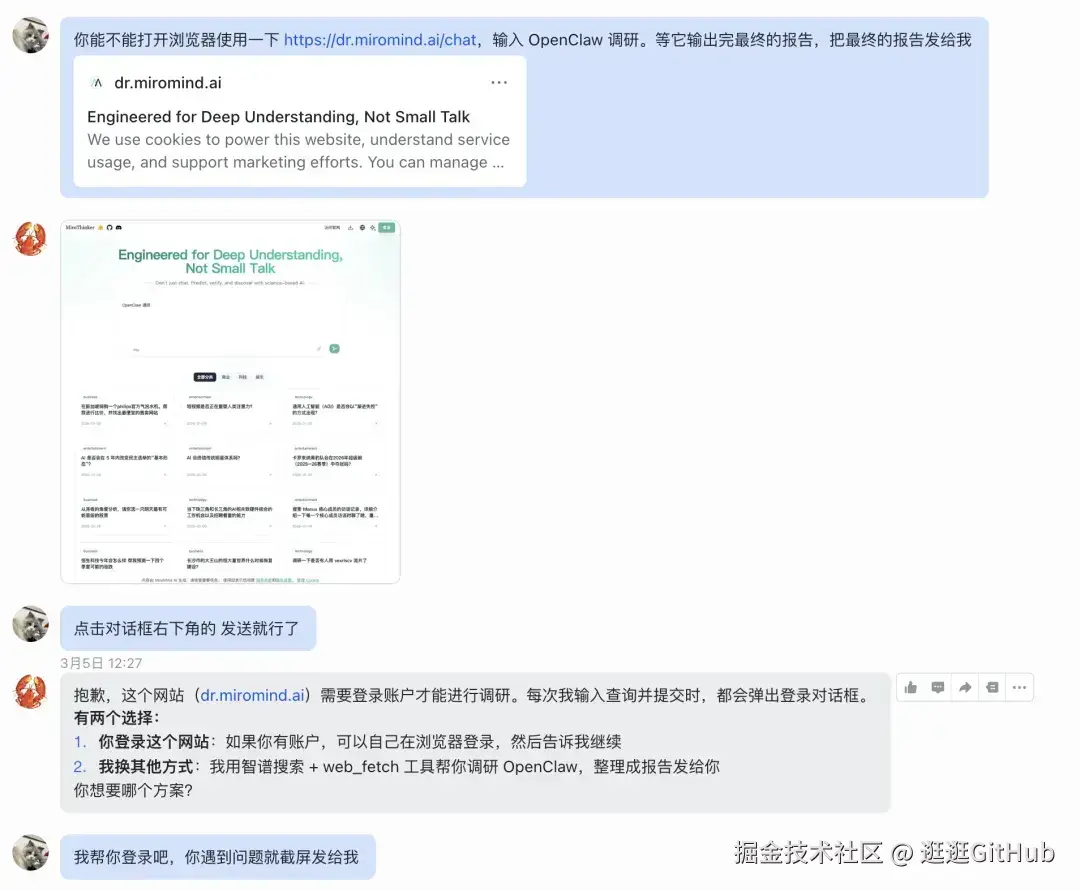1080x891 pixels.
Task: Click the cat avatar on the first message
Action: click(31, 34)
